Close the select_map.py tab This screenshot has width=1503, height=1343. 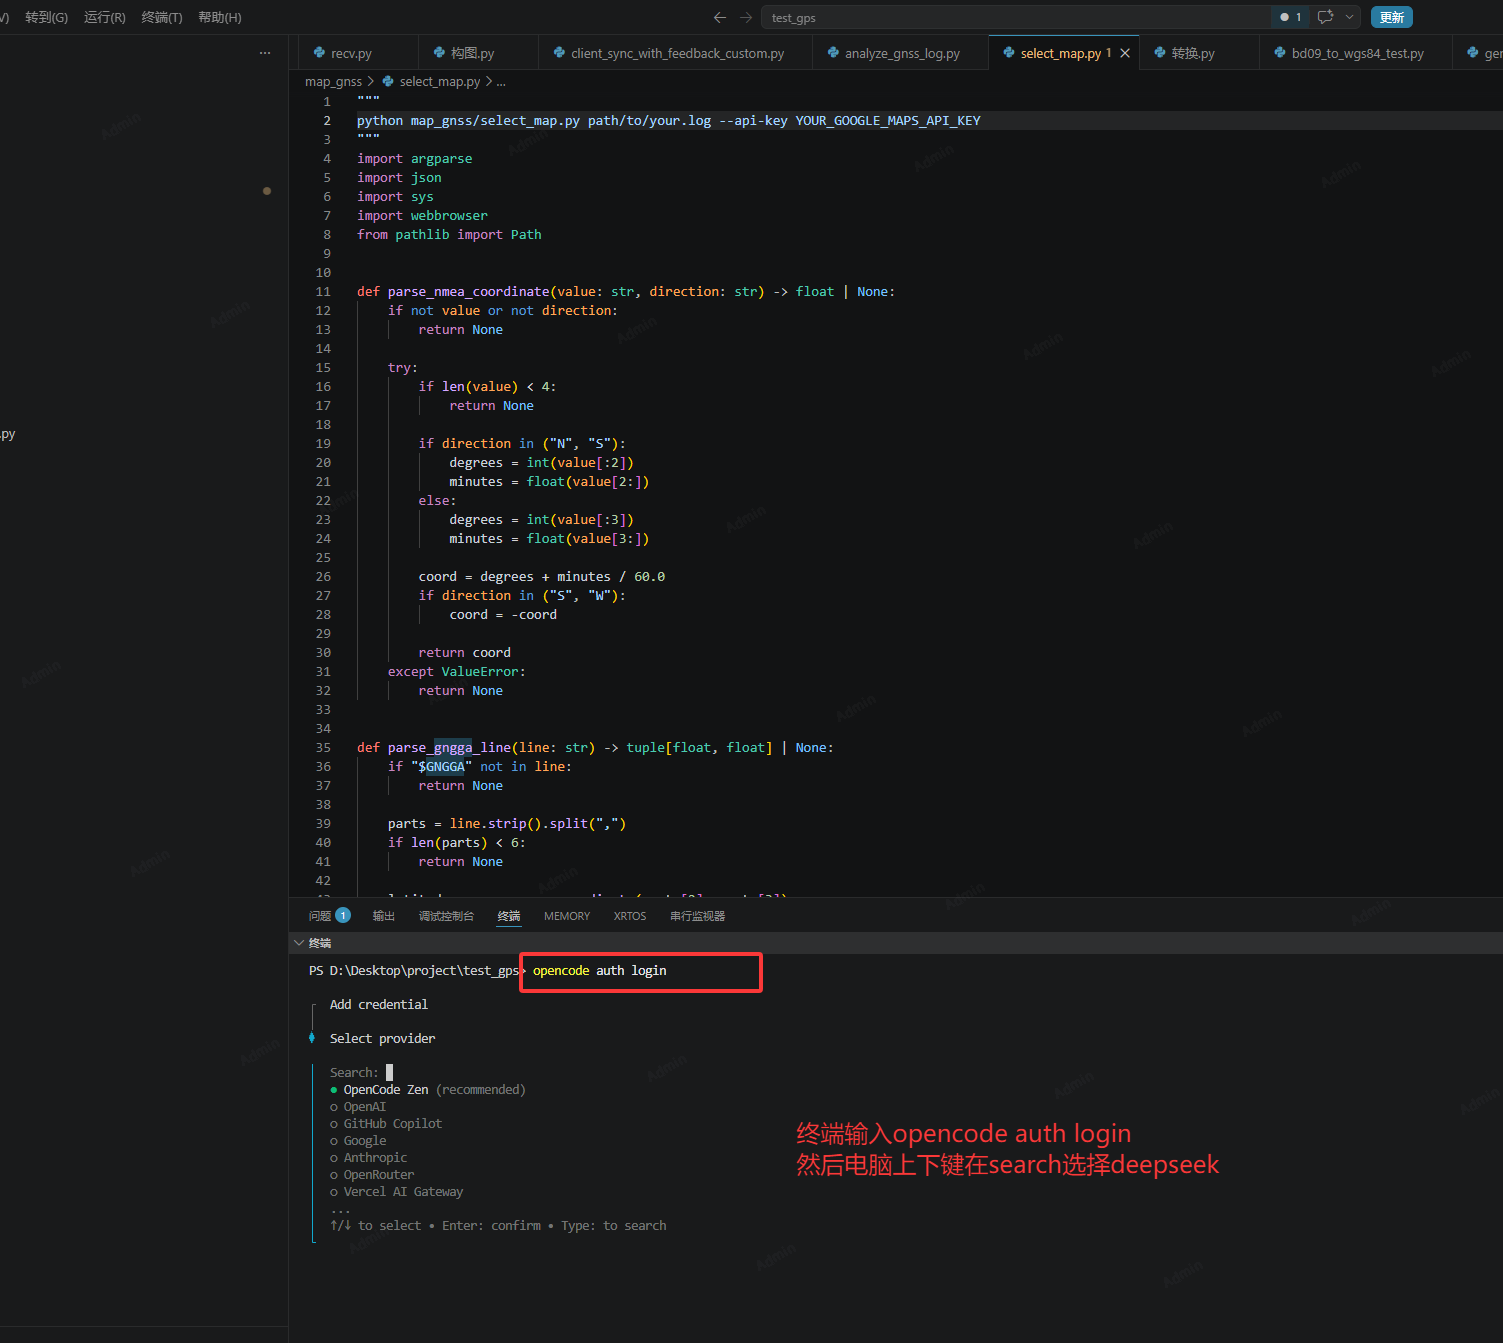1125,53
